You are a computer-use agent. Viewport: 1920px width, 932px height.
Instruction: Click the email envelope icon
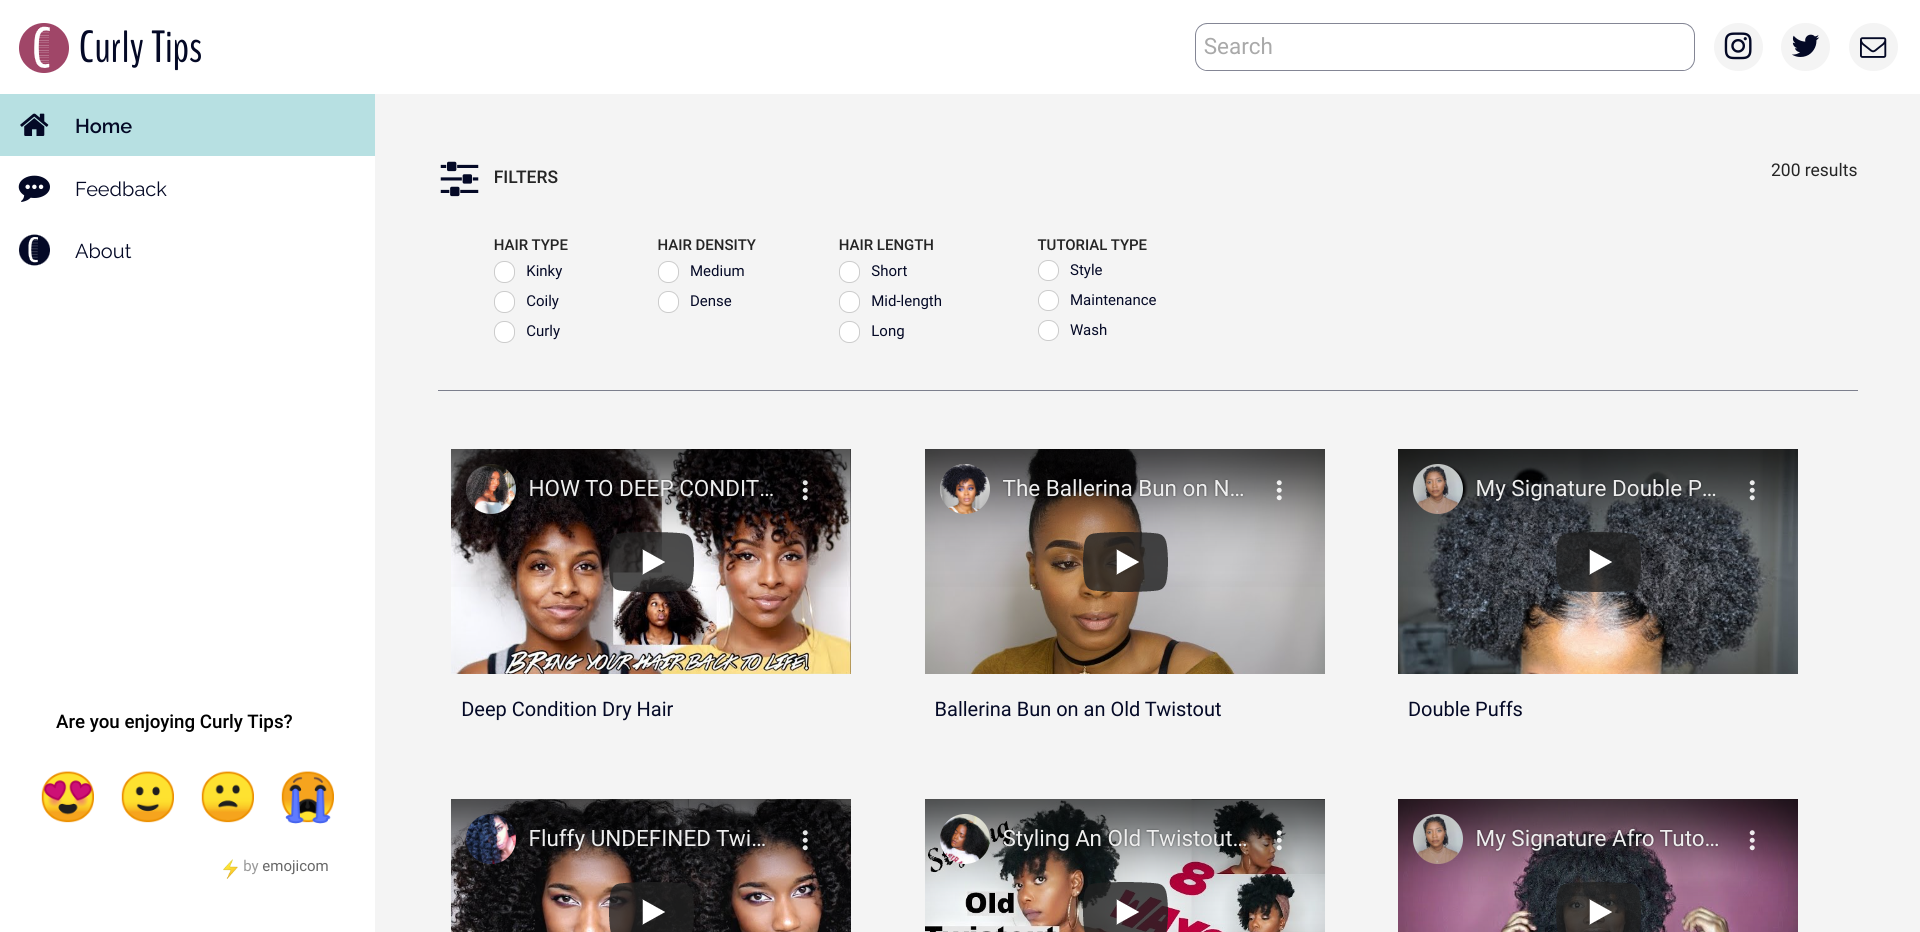[1872, 47]
